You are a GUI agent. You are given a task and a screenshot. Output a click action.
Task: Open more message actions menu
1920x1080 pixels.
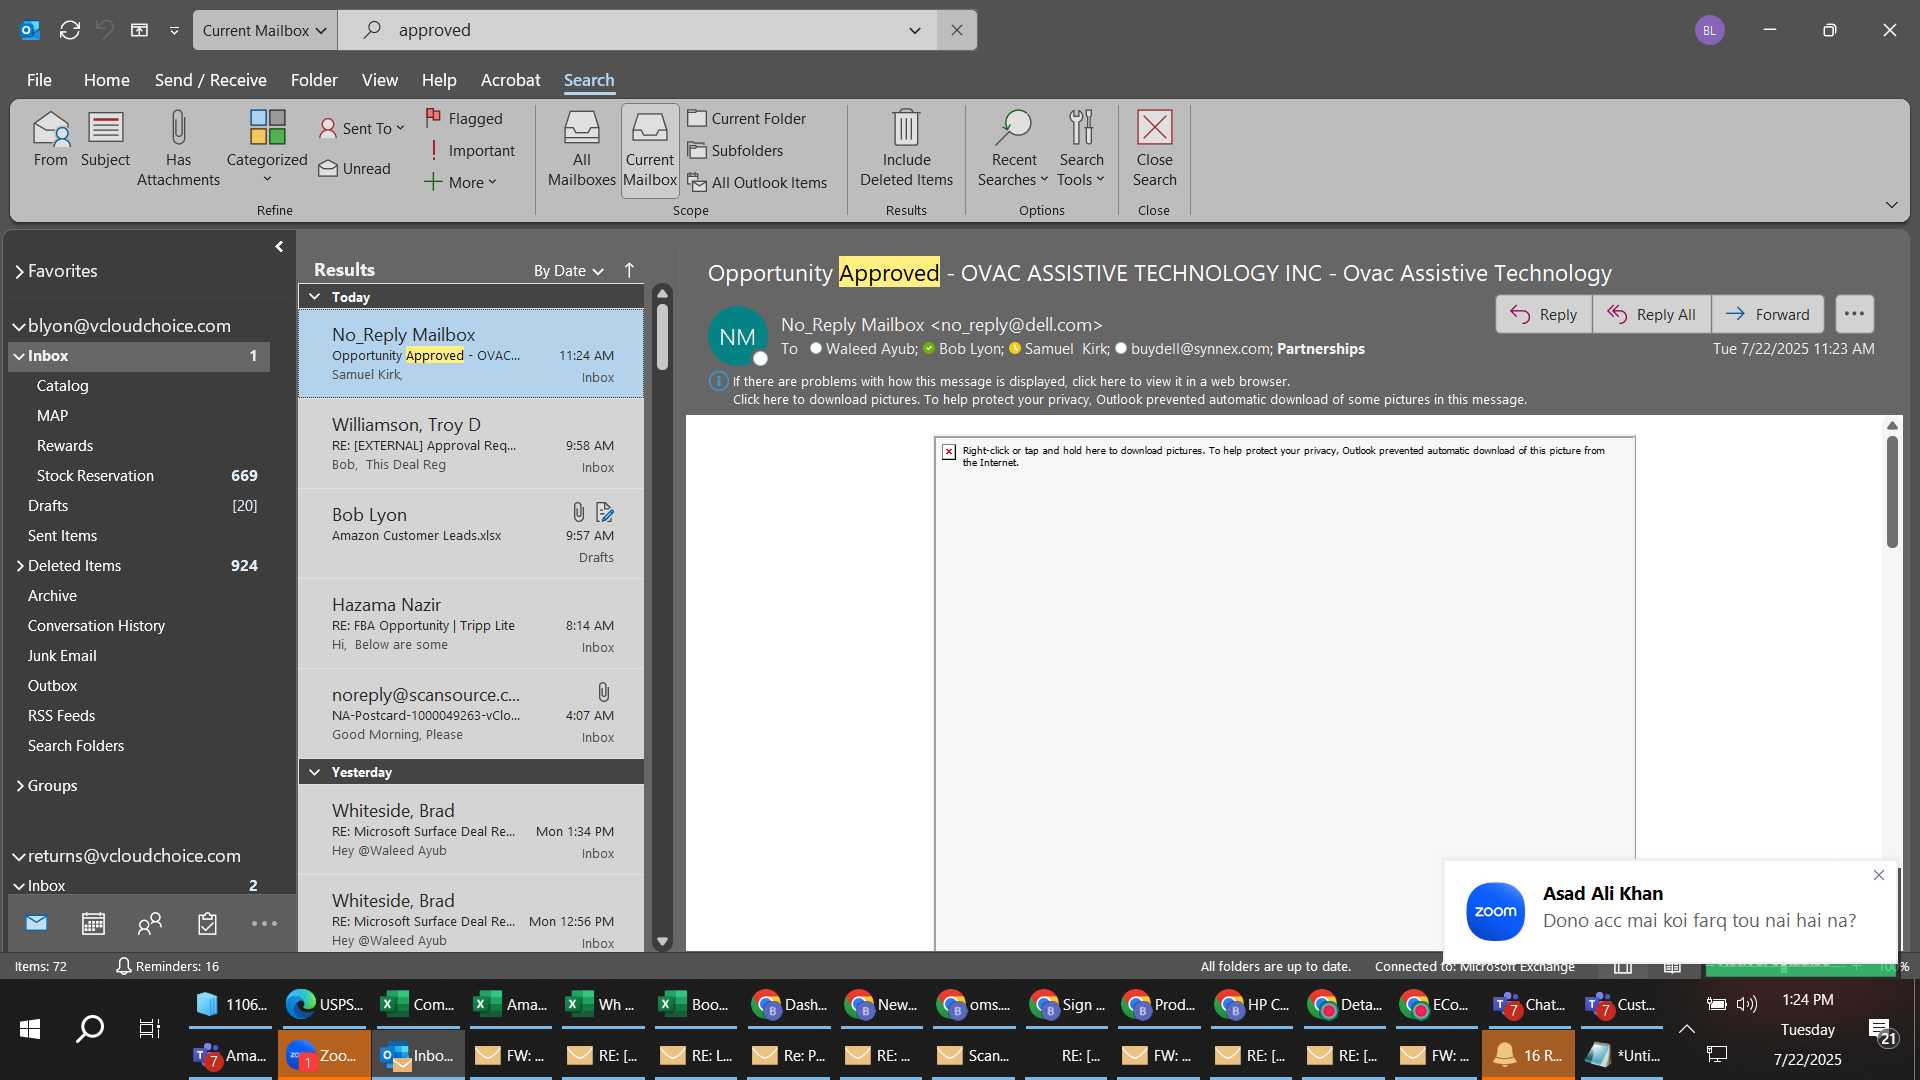coord(1854,314)
